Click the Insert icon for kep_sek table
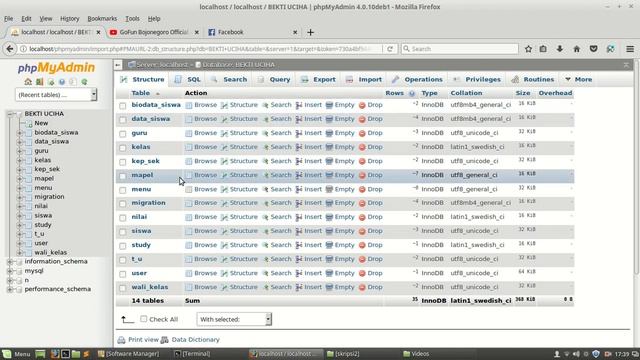This screenshot has width=640, height=360. [x=299, y=161]
